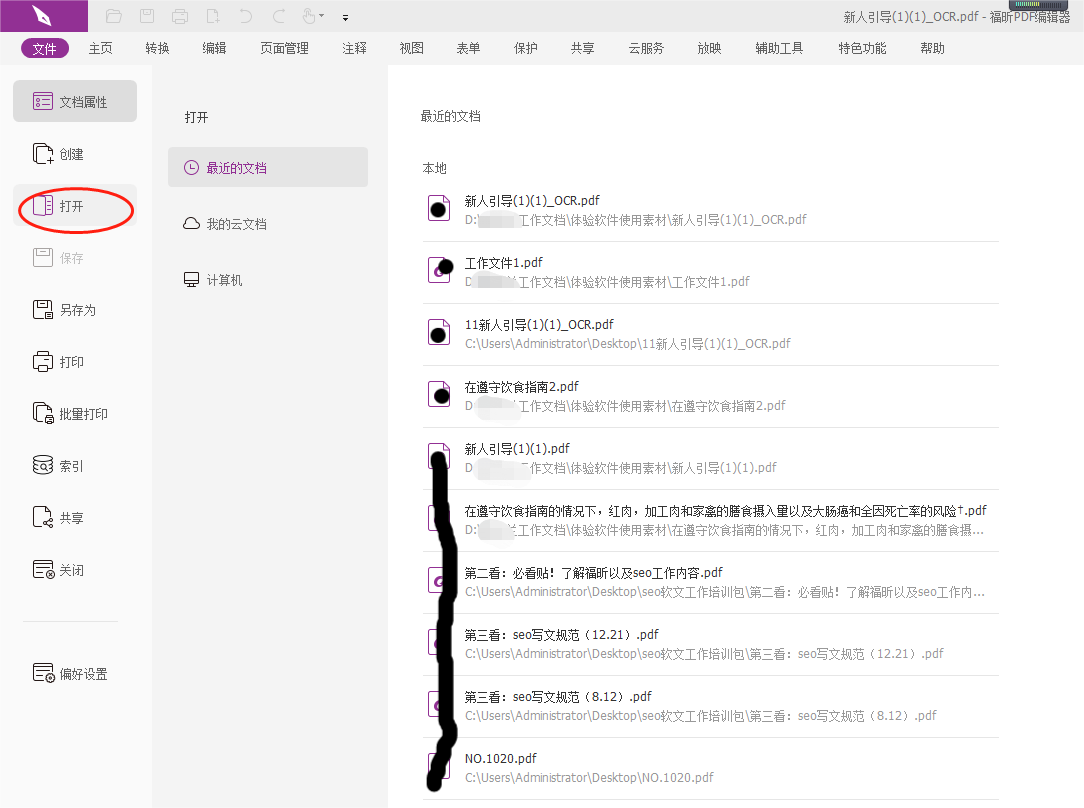Select the 创建 (Create) sidebar icon
1084x808 pixels.
(x=74, y=154)
